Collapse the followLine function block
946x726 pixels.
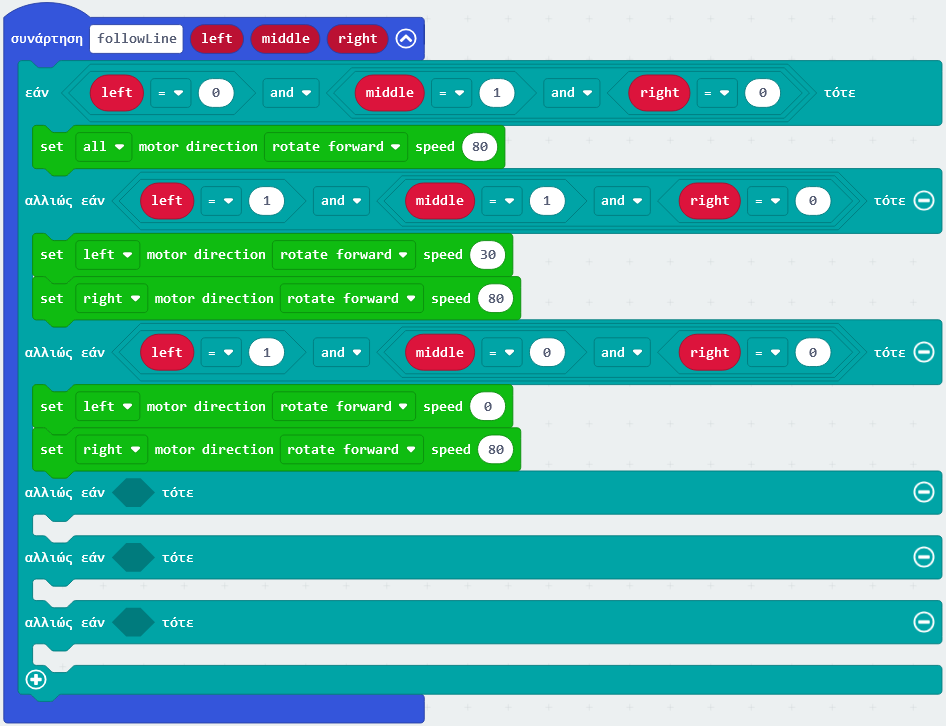[x=406, y=39]
